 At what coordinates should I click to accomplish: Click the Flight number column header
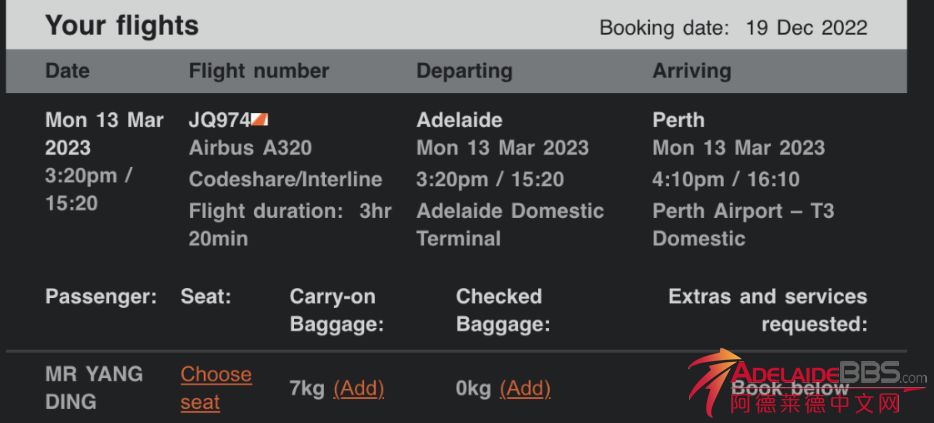[258, 71]
